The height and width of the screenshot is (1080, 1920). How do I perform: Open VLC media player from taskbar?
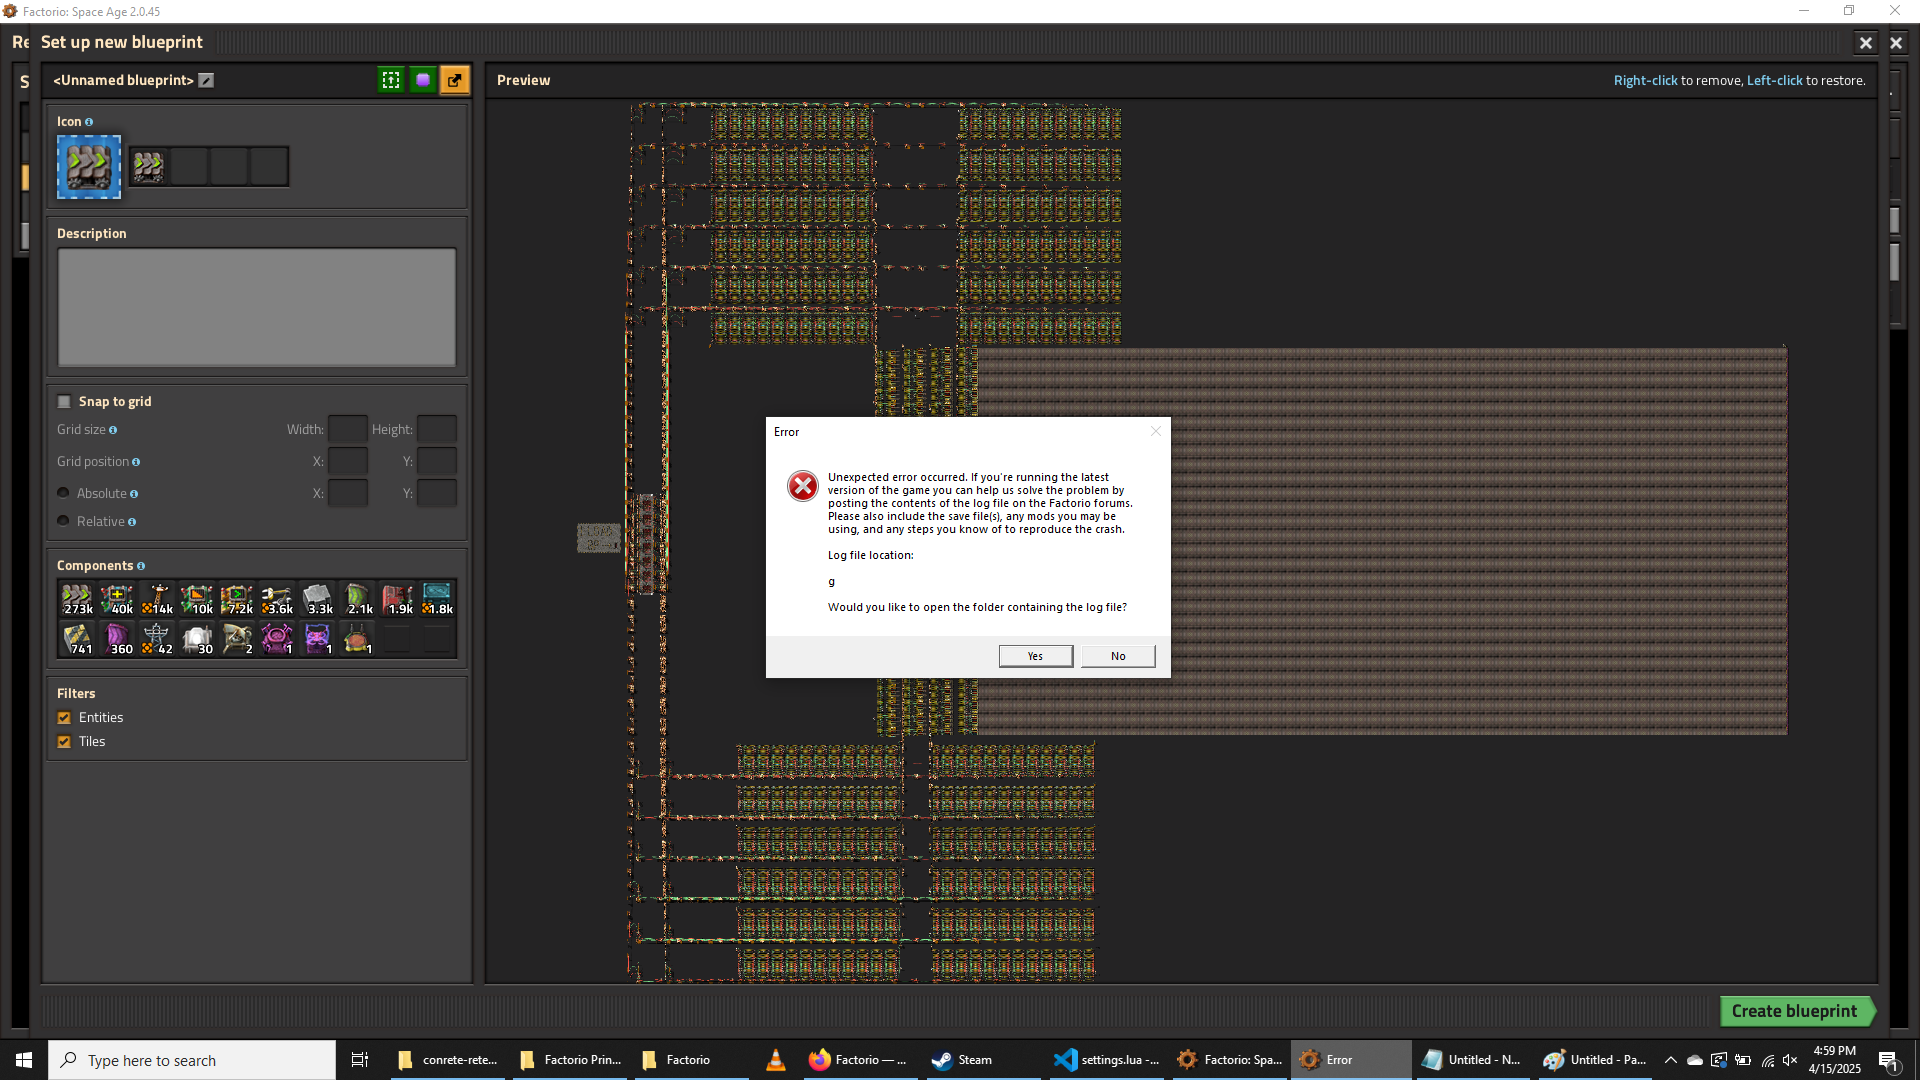click(x=775, y=1060)
